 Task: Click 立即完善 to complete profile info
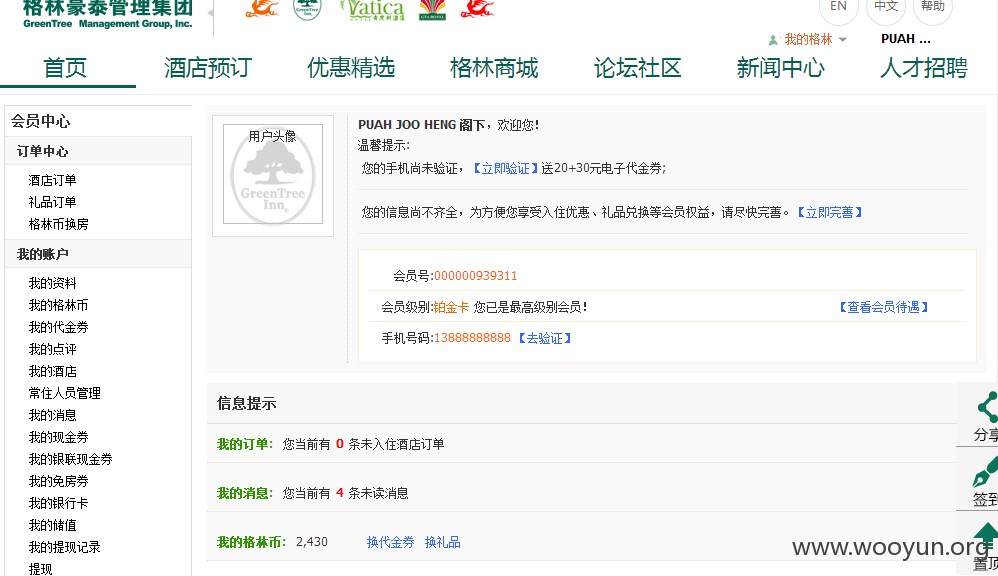coord(829,213)
